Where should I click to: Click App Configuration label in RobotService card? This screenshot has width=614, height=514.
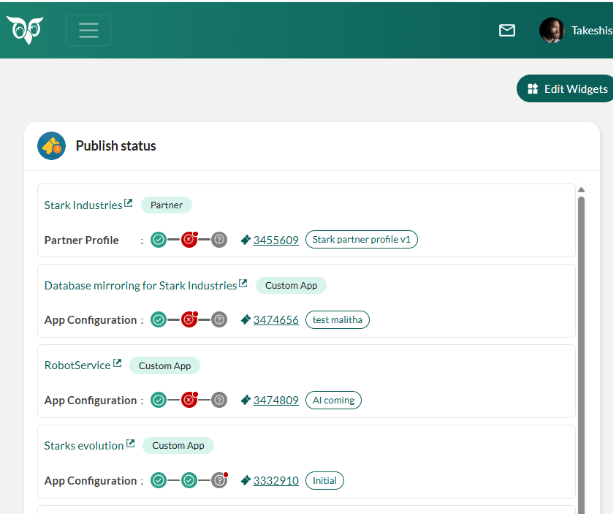[90, 400]
